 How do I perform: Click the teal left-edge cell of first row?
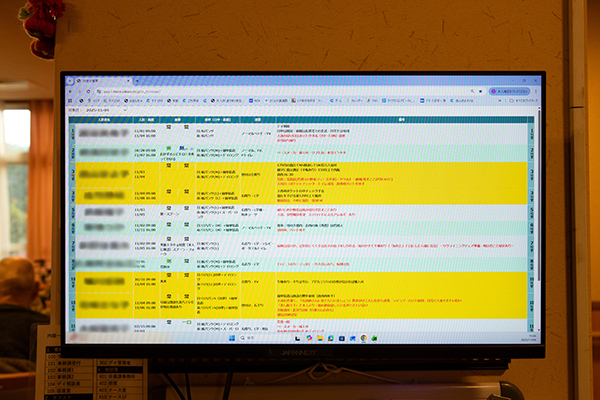pyautogui.click(x=74, y=130)
